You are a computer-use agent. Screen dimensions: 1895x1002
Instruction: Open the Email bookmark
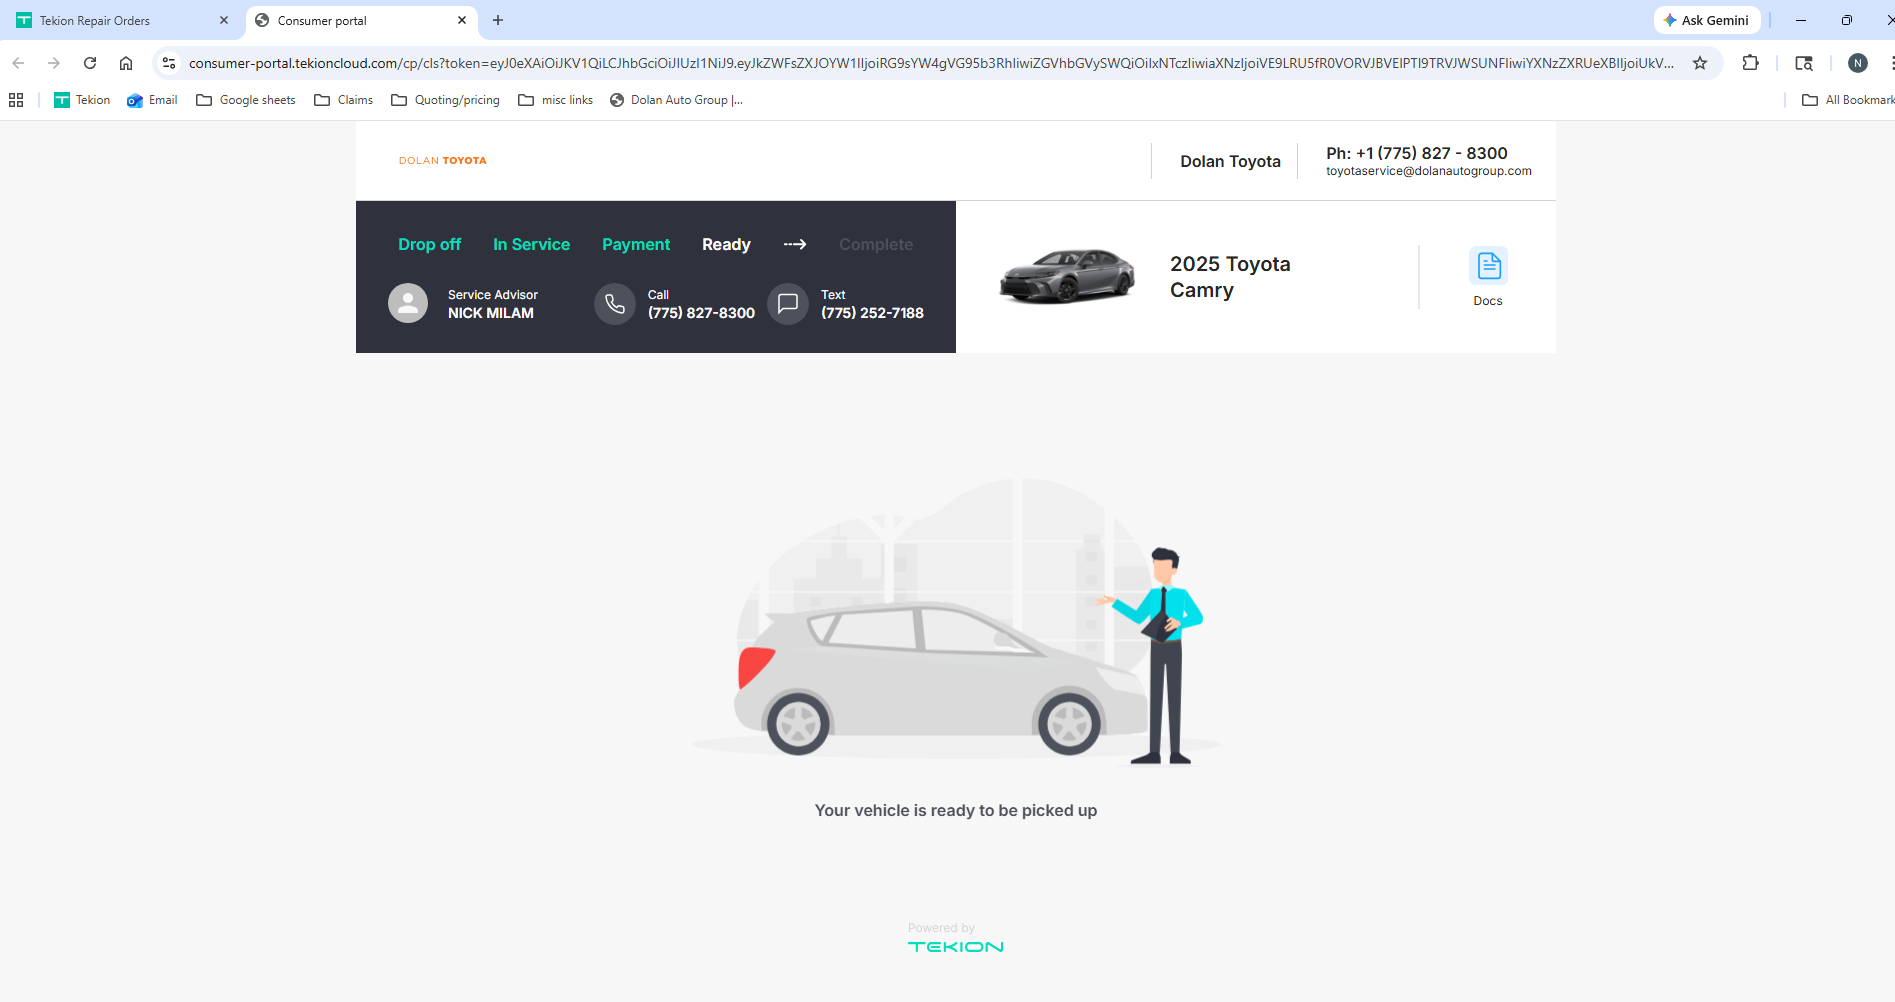(x=152, y=100)
